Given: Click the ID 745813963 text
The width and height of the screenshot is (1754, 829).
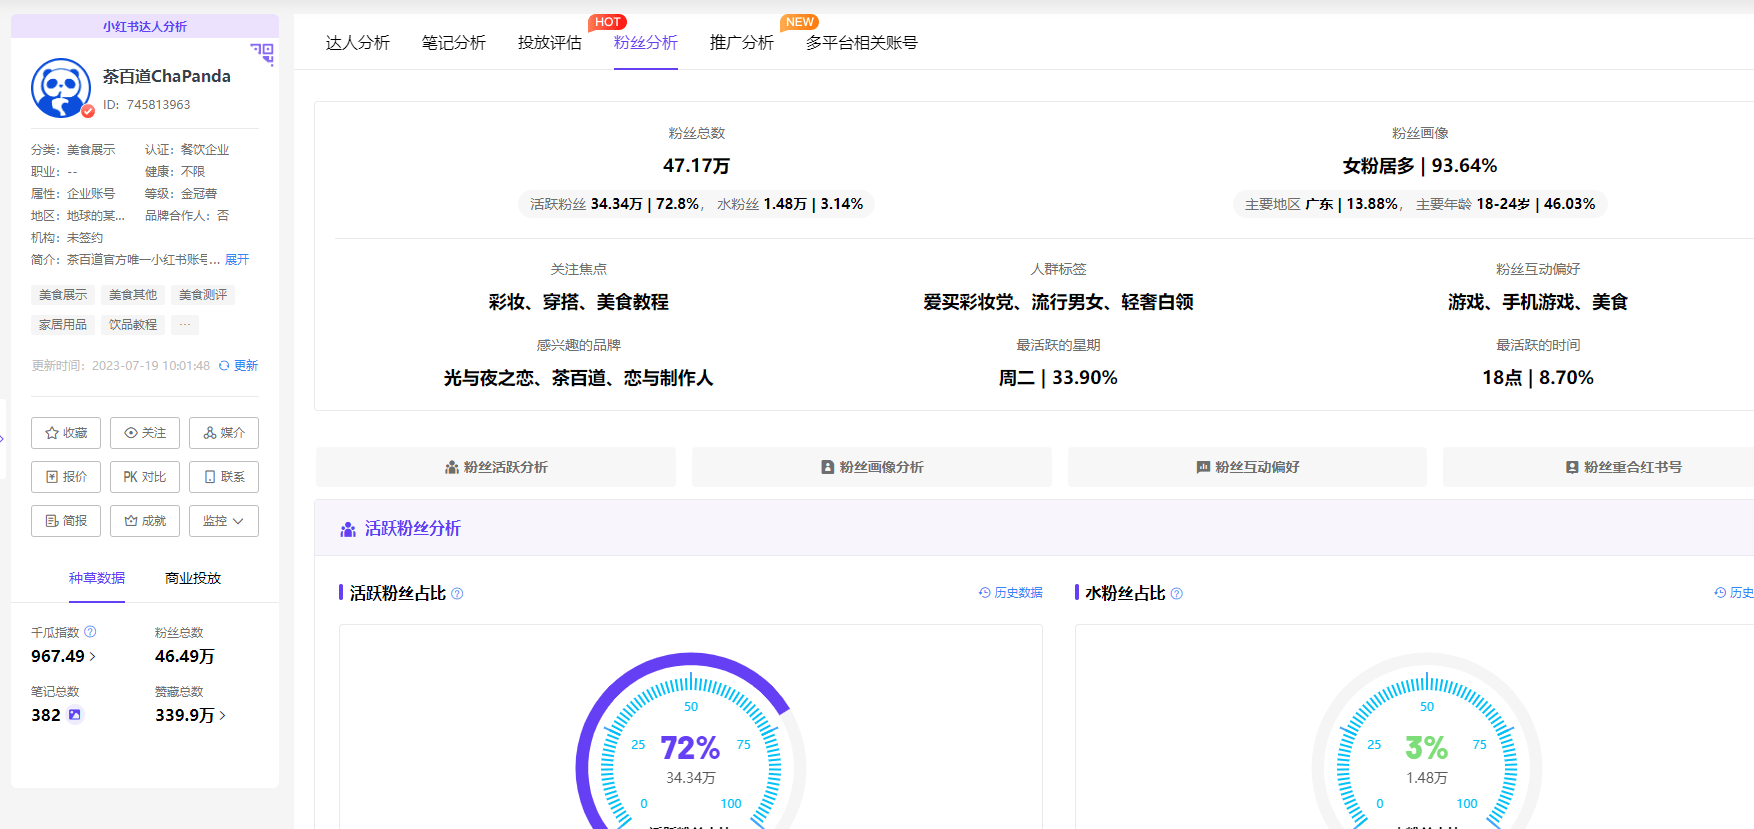Looking at the screenshot, I should click(x=147, y=105).
